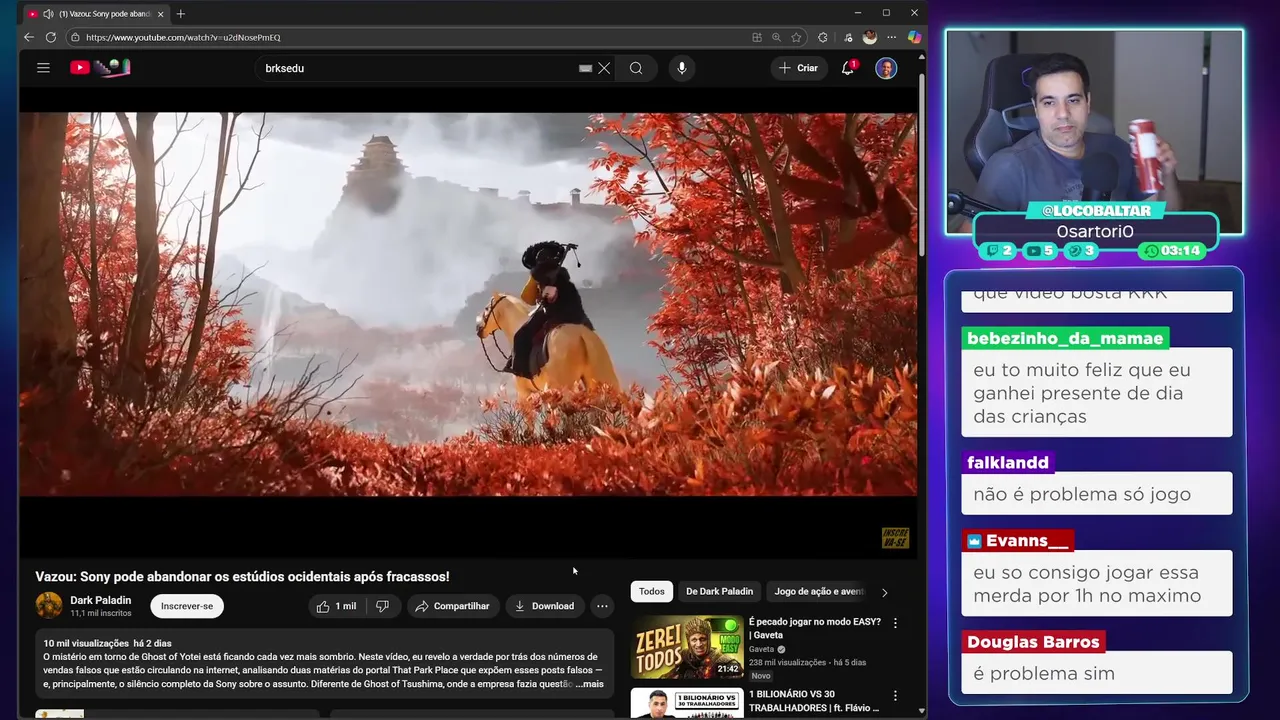Open the 1 BILIONÁRIO VS 30 TRABALHADORES thumbnail
Viewport: 1280px width, 720px height.
pos(687,704)
